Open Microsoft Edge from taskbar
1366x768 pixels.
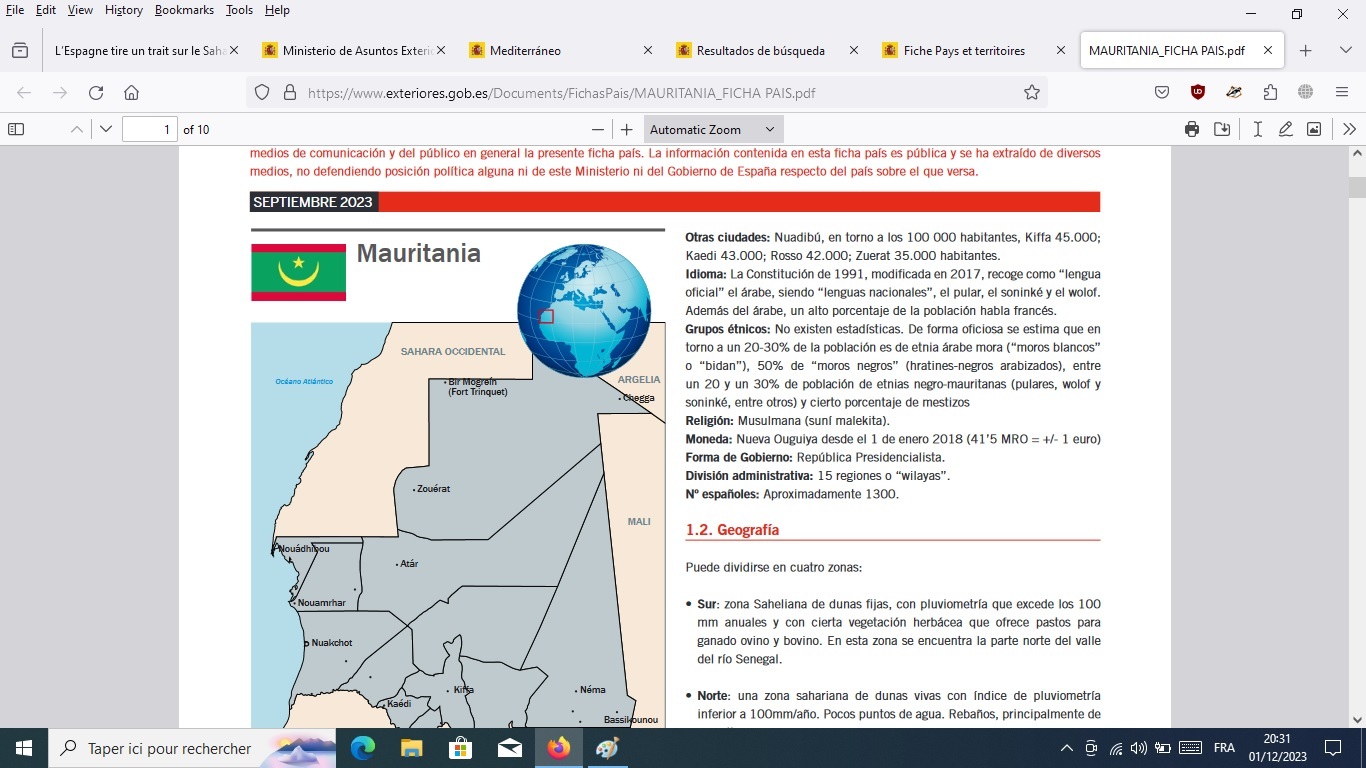pyautogui.click(x=363, y=748)
